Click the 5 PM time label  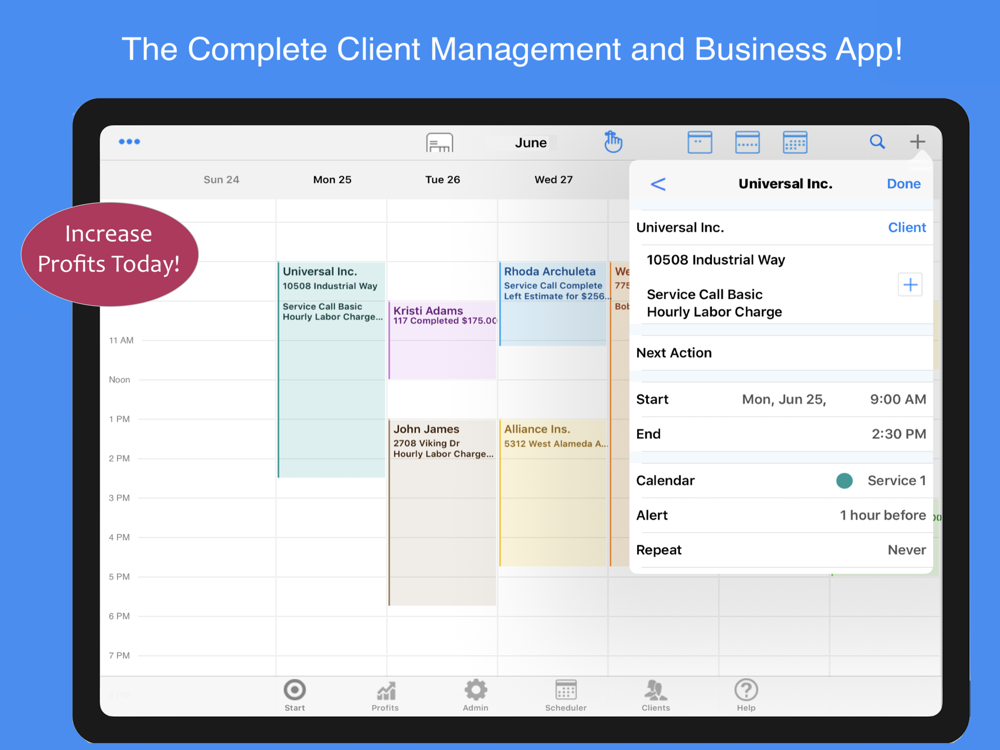pos(119,577)
